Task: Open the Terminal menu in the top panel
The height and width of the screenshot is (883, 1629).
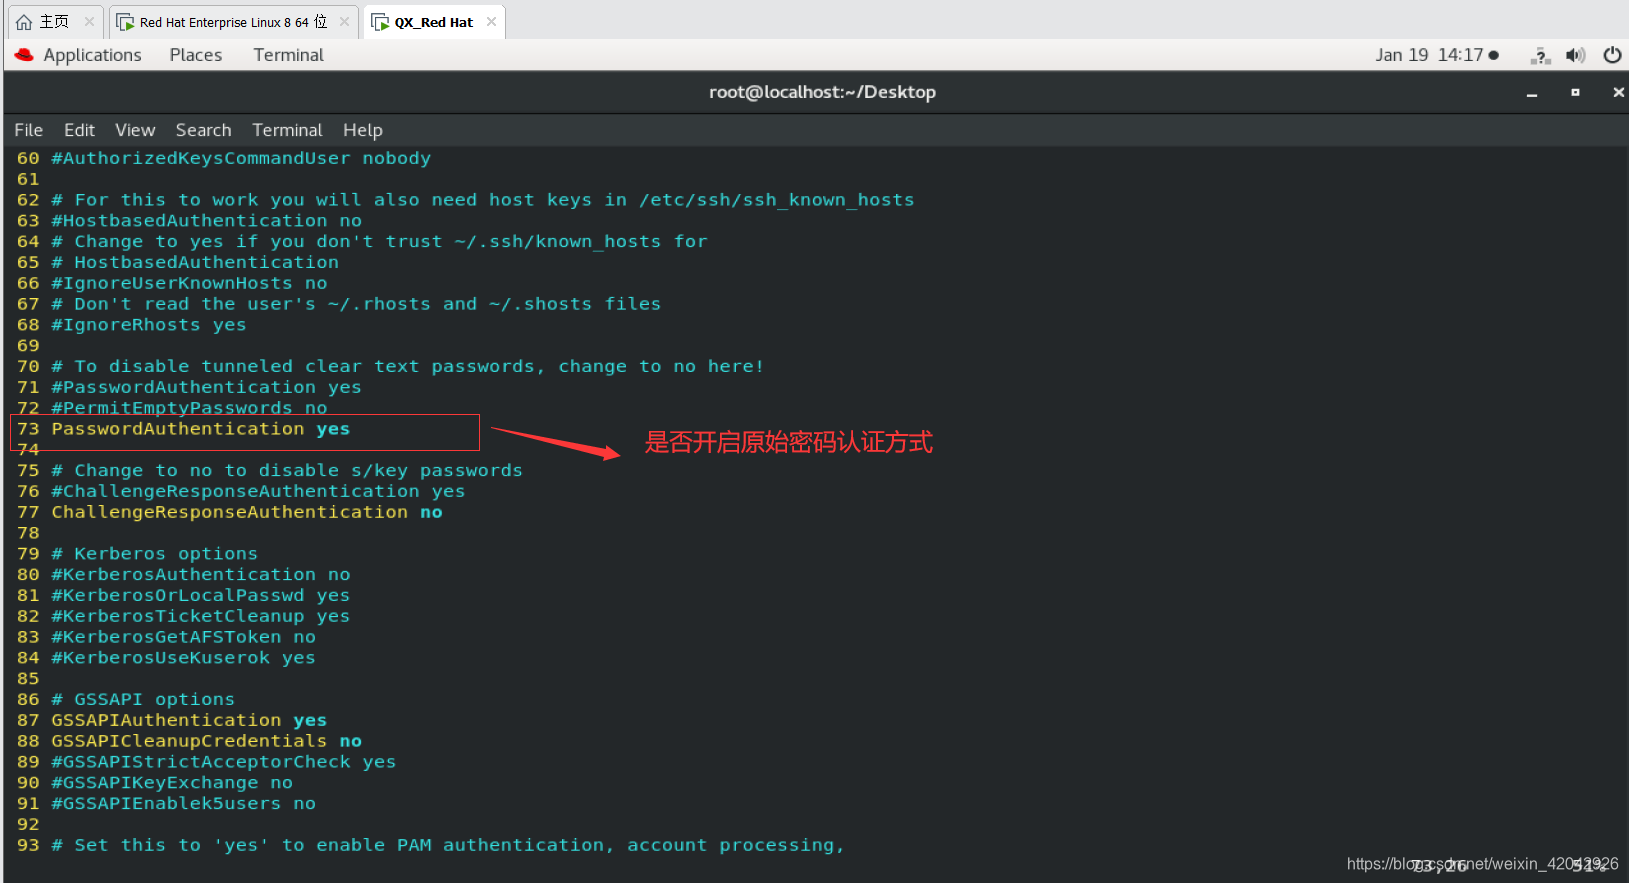Action: (x=288, y=55)
